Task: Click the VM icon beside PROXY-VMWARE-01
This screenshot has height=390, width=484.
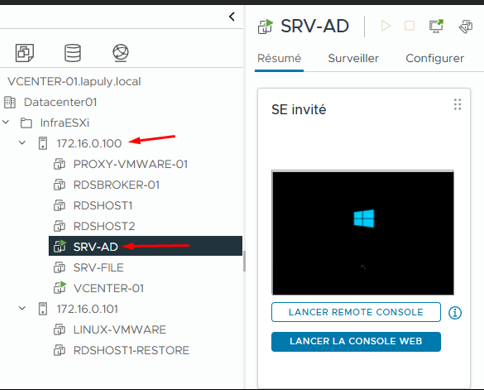Action: tap(59, 164)
